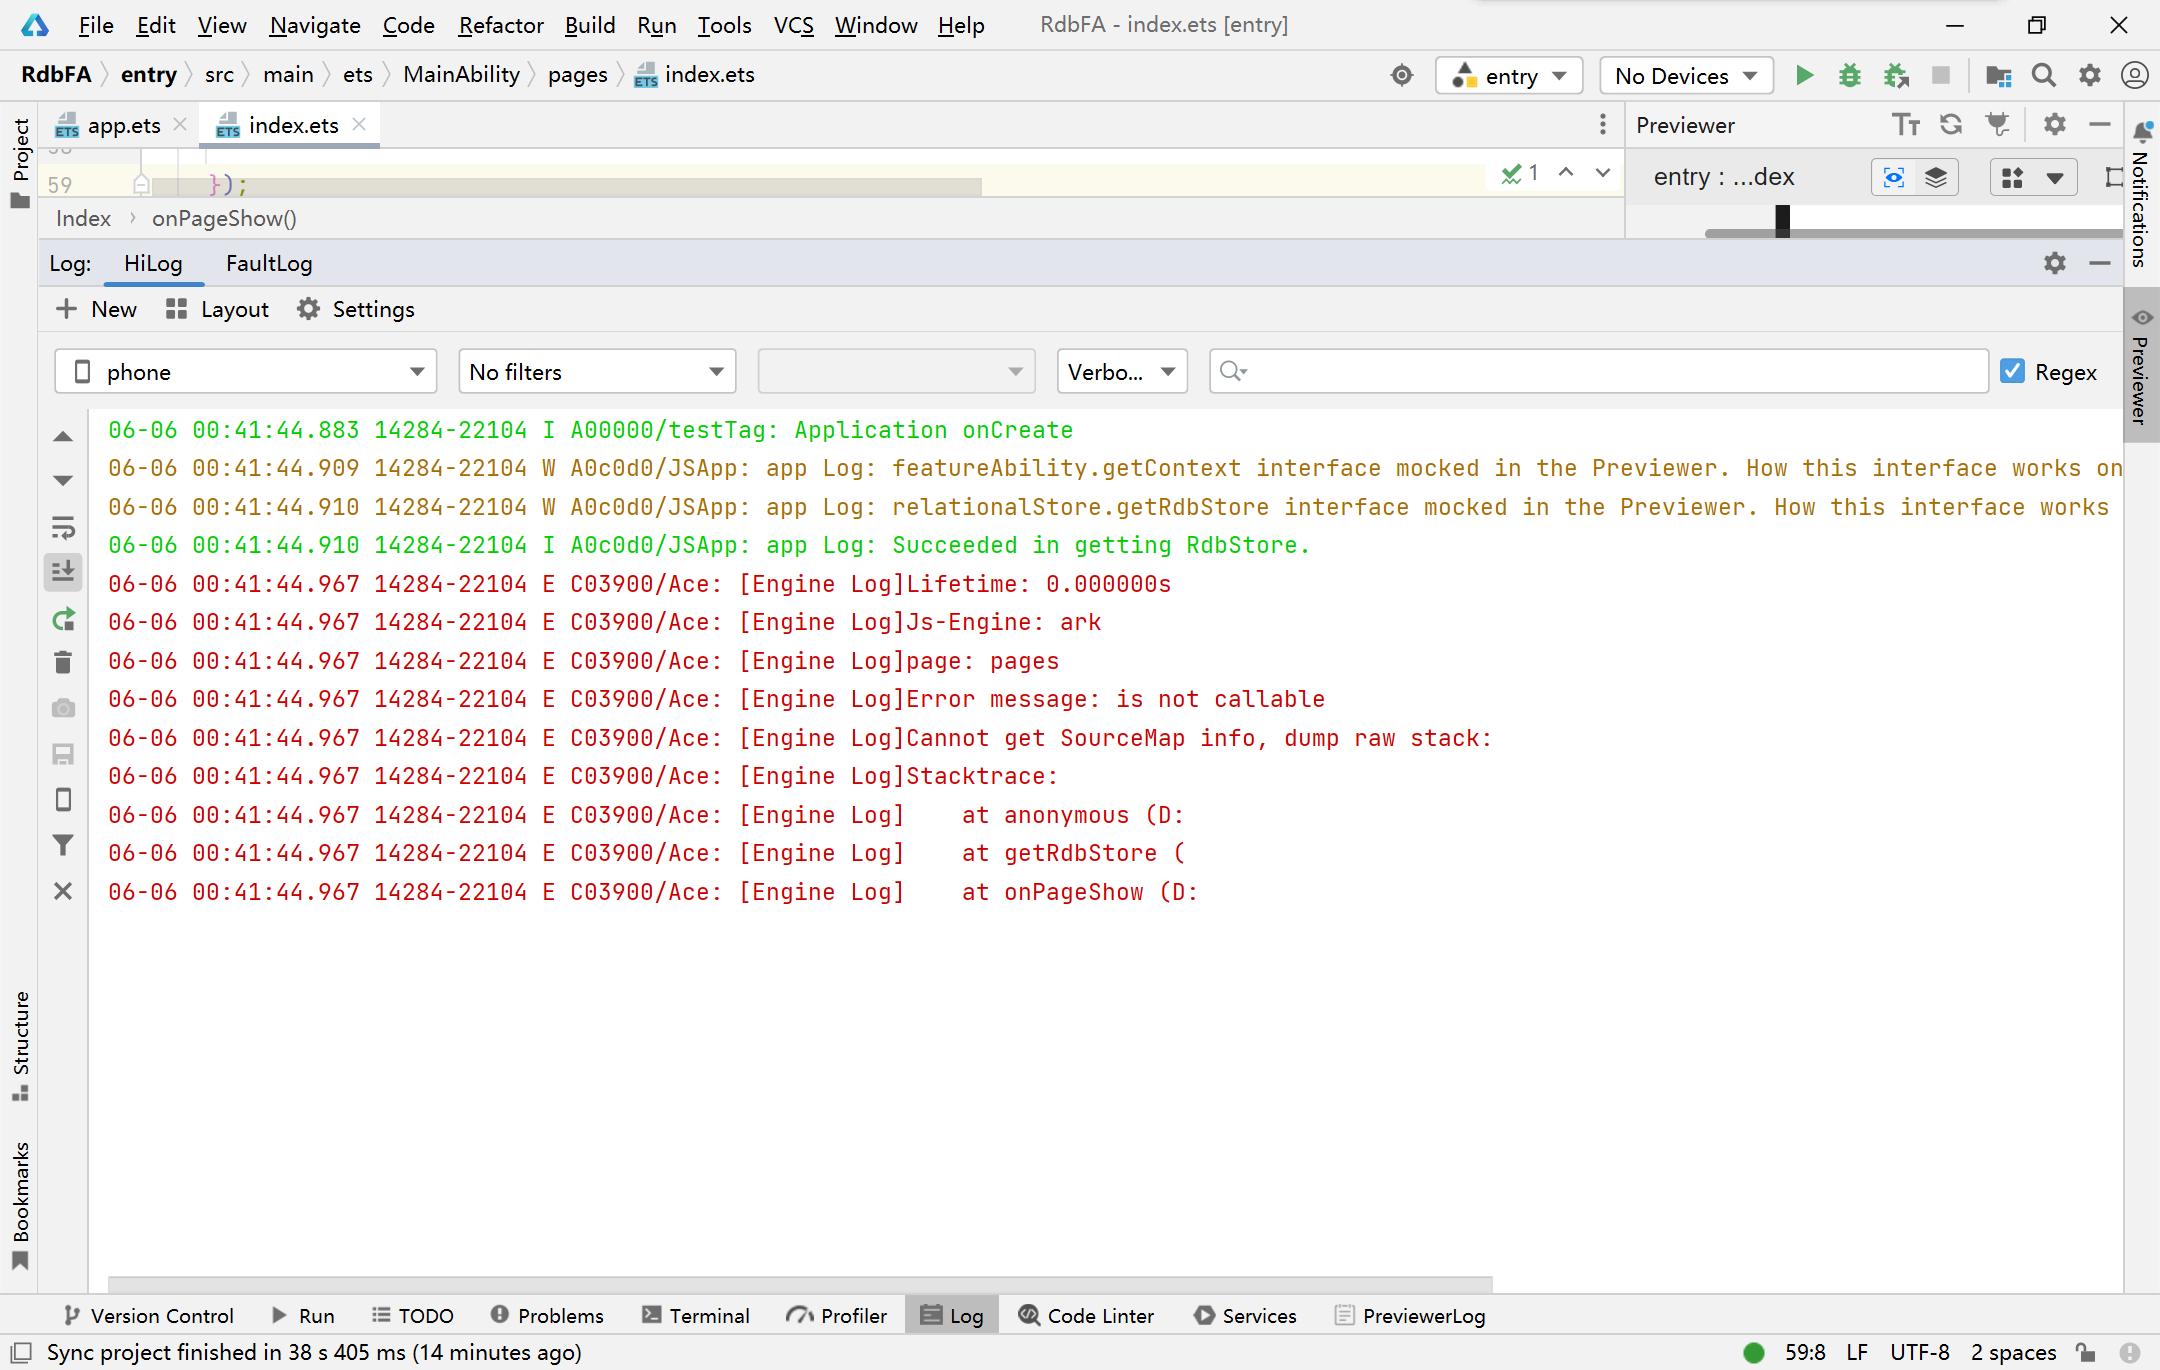Click the Debug bug icon

(1849, 76)
